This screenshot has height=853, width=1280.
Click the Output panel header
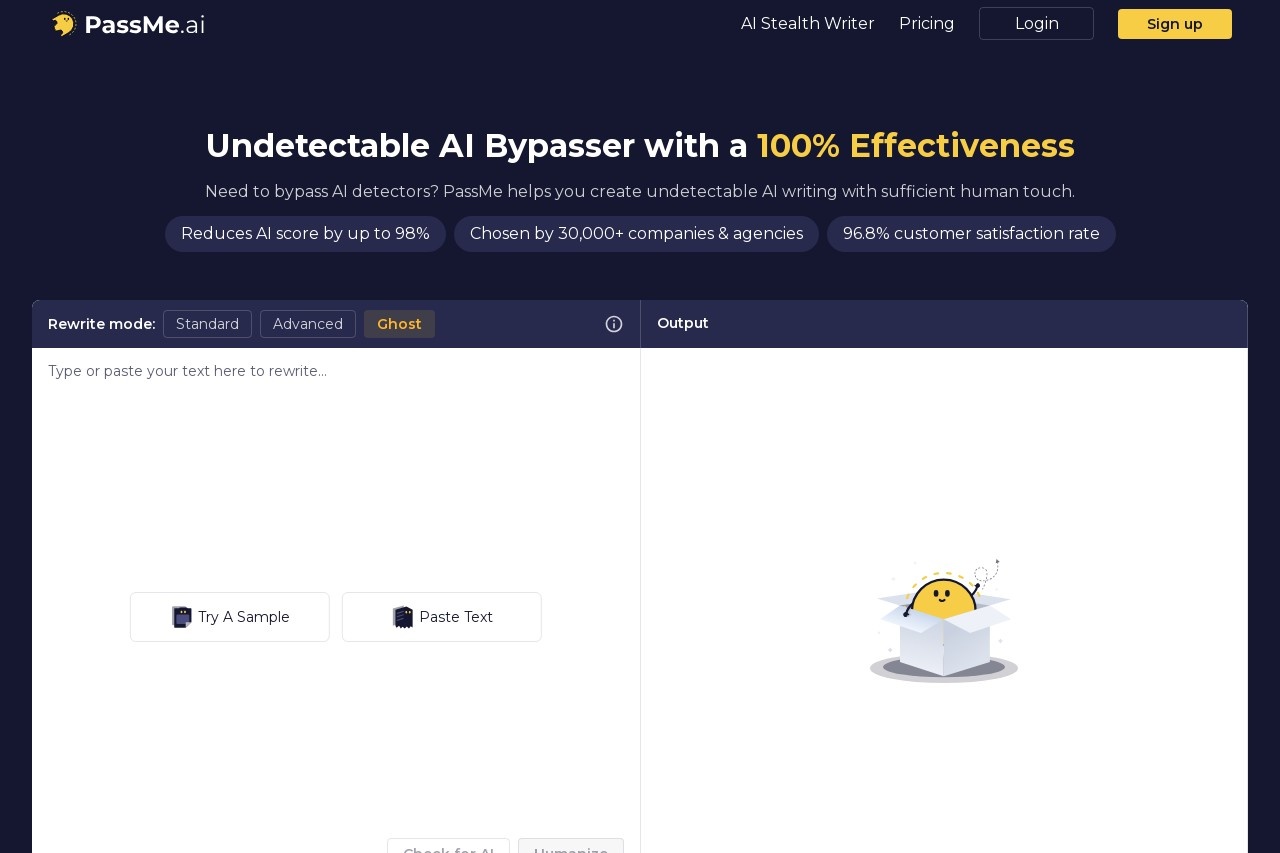(944, 324)
